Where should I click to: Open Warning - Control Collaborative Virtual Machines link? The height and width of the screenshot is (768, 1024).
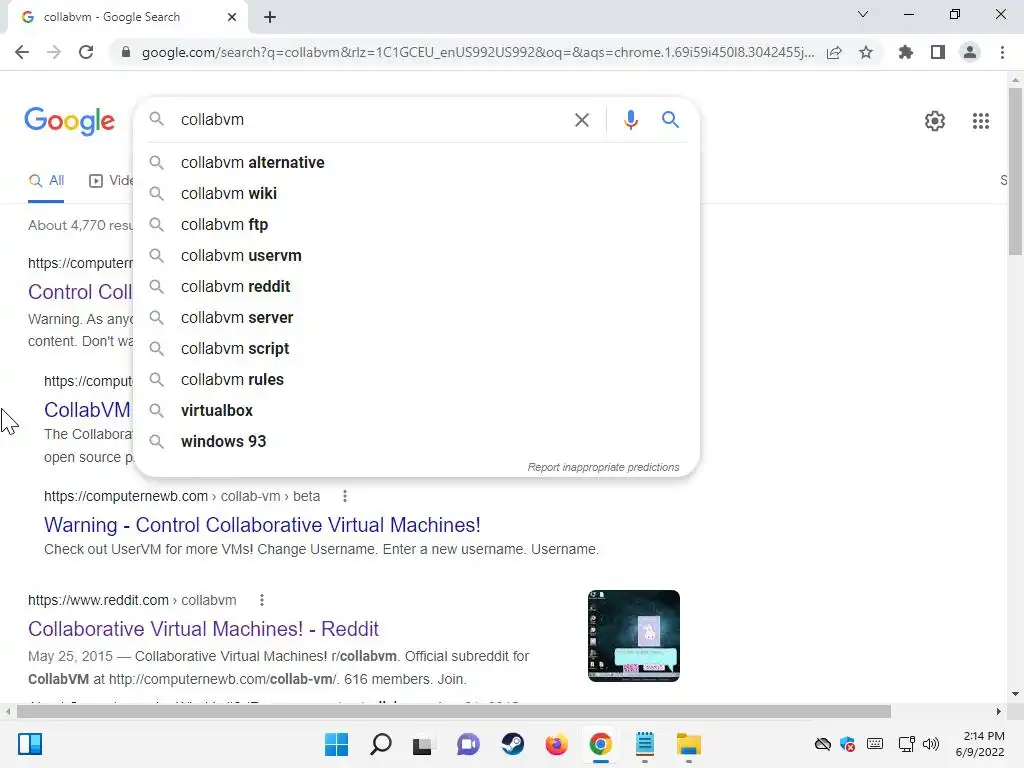tap(262, 525)
